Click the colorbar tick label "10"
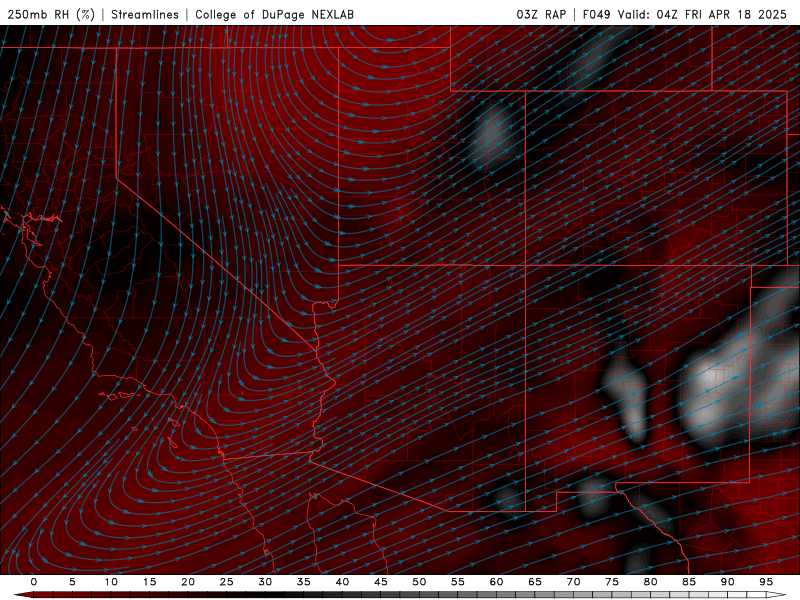This screenshot has height=600, width=800. coord(111,582)
